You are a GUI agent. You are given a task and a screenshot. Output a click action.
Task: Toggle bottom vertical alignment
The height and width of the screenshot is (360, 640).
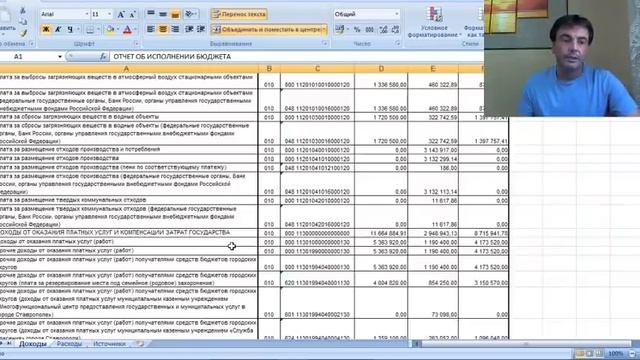tap(175, 14)
